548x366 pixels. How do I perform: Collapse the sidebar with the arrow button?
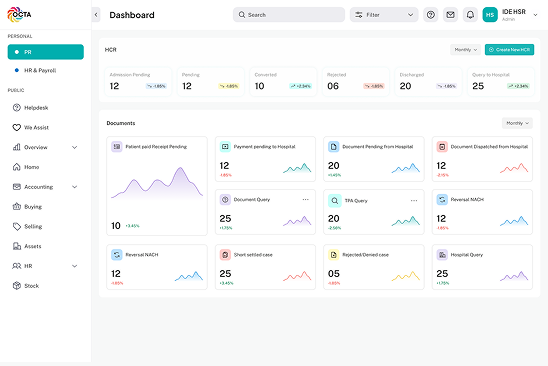pyautogui.click(x=96, y=15)
